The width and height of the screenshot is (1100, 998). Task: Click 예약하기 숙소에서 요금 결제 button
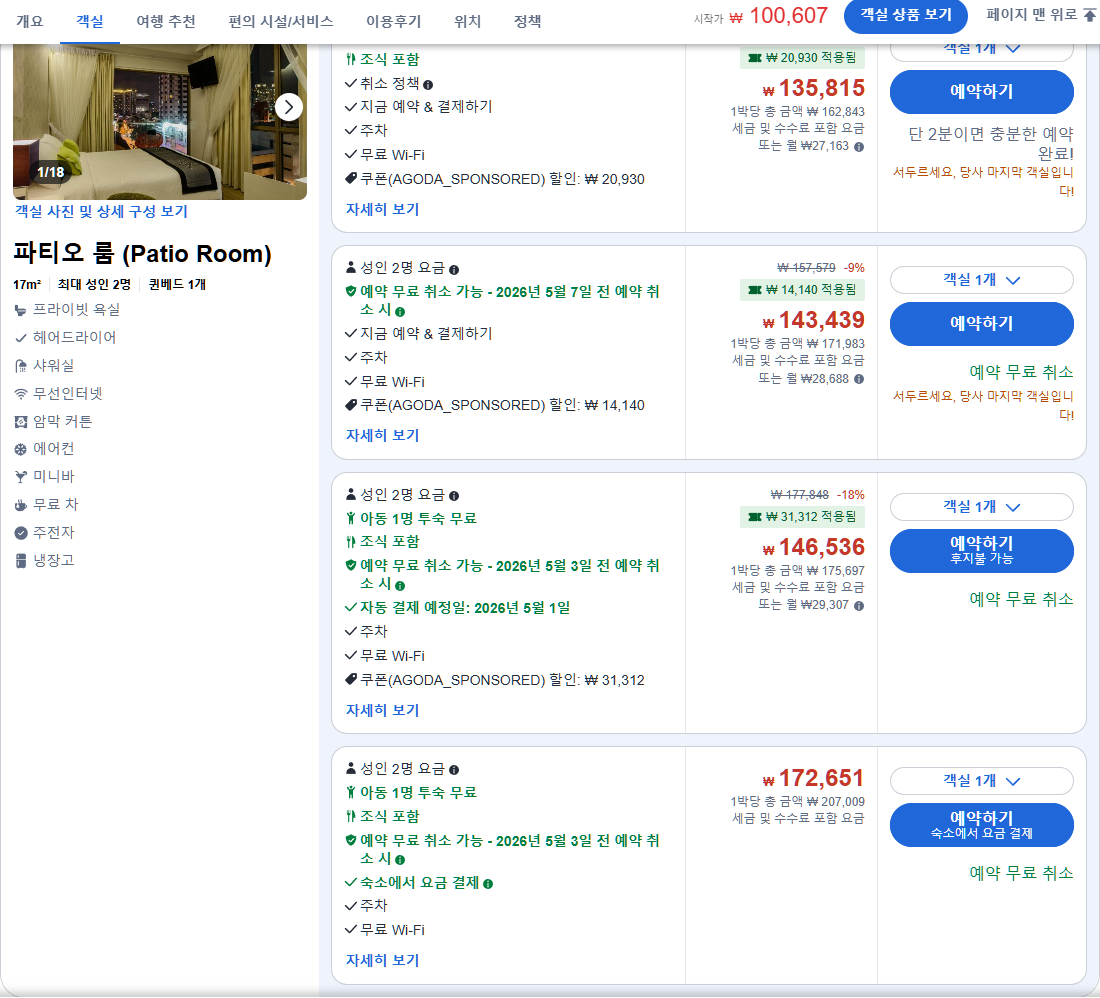(981, 825)
